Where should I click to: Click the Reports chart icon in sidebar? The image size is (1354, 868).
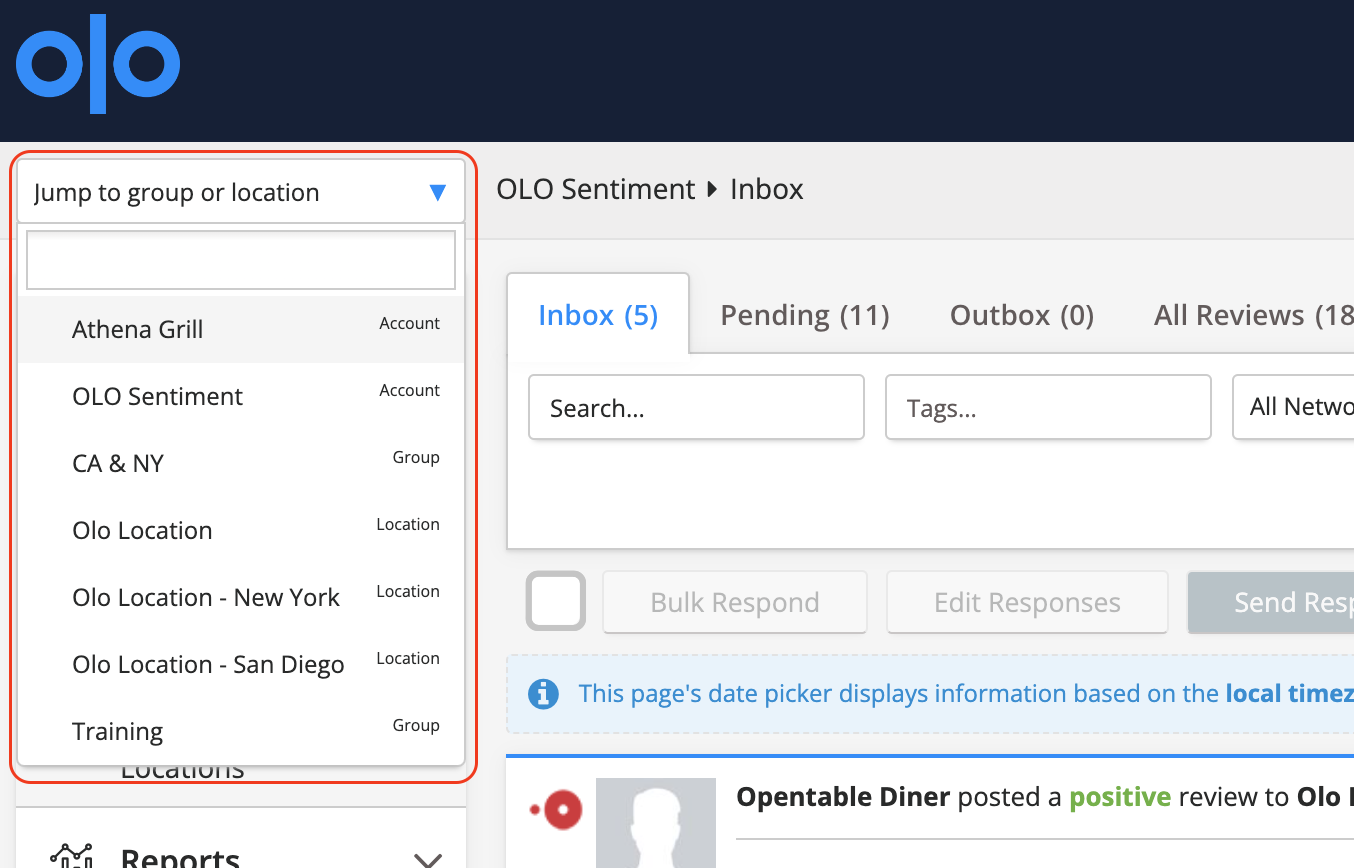click(x=70, y=856)
